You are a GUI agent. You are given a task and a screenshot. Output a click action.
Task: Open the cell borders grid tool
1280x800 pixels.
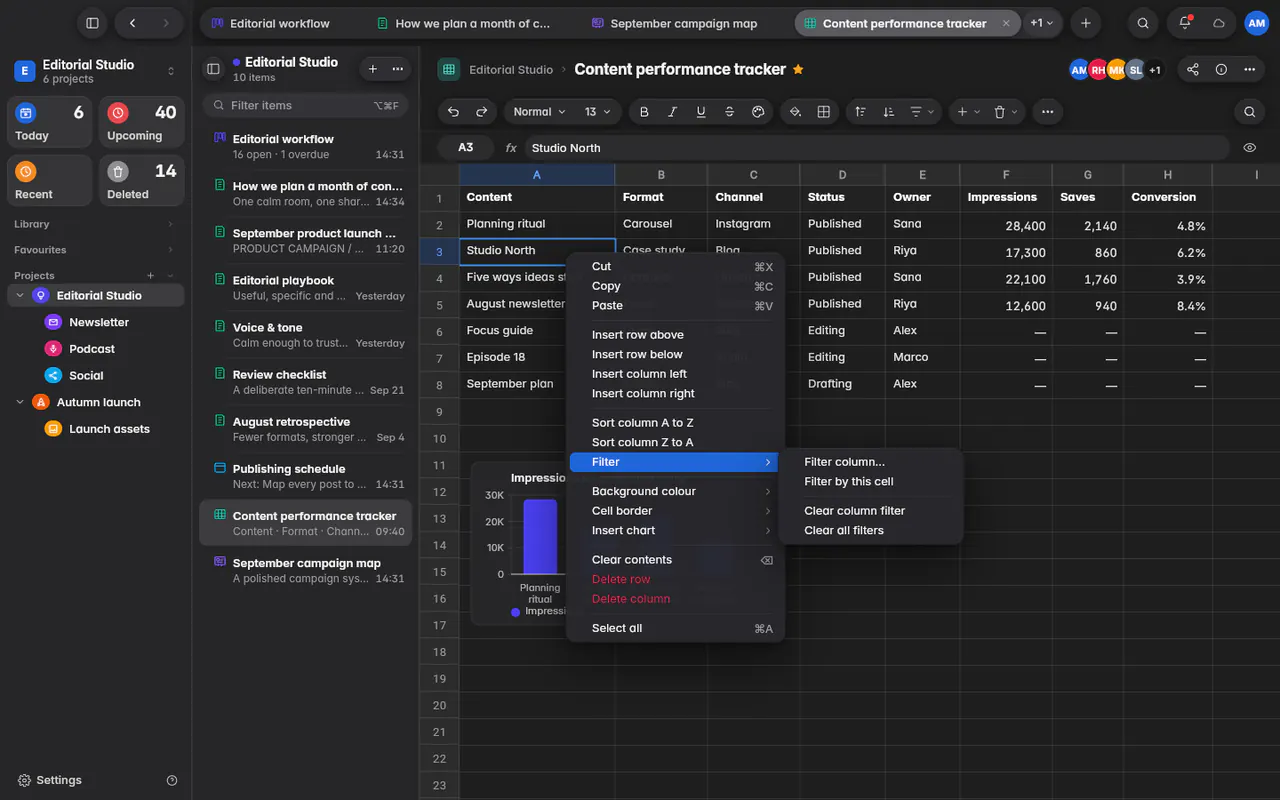pos(824,112)
